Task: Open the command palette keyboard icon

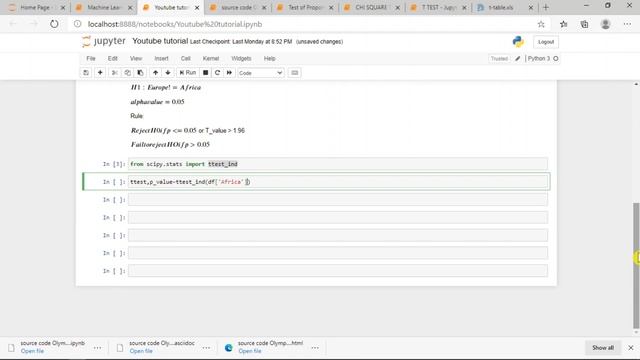Action: (x=295, y=73)
